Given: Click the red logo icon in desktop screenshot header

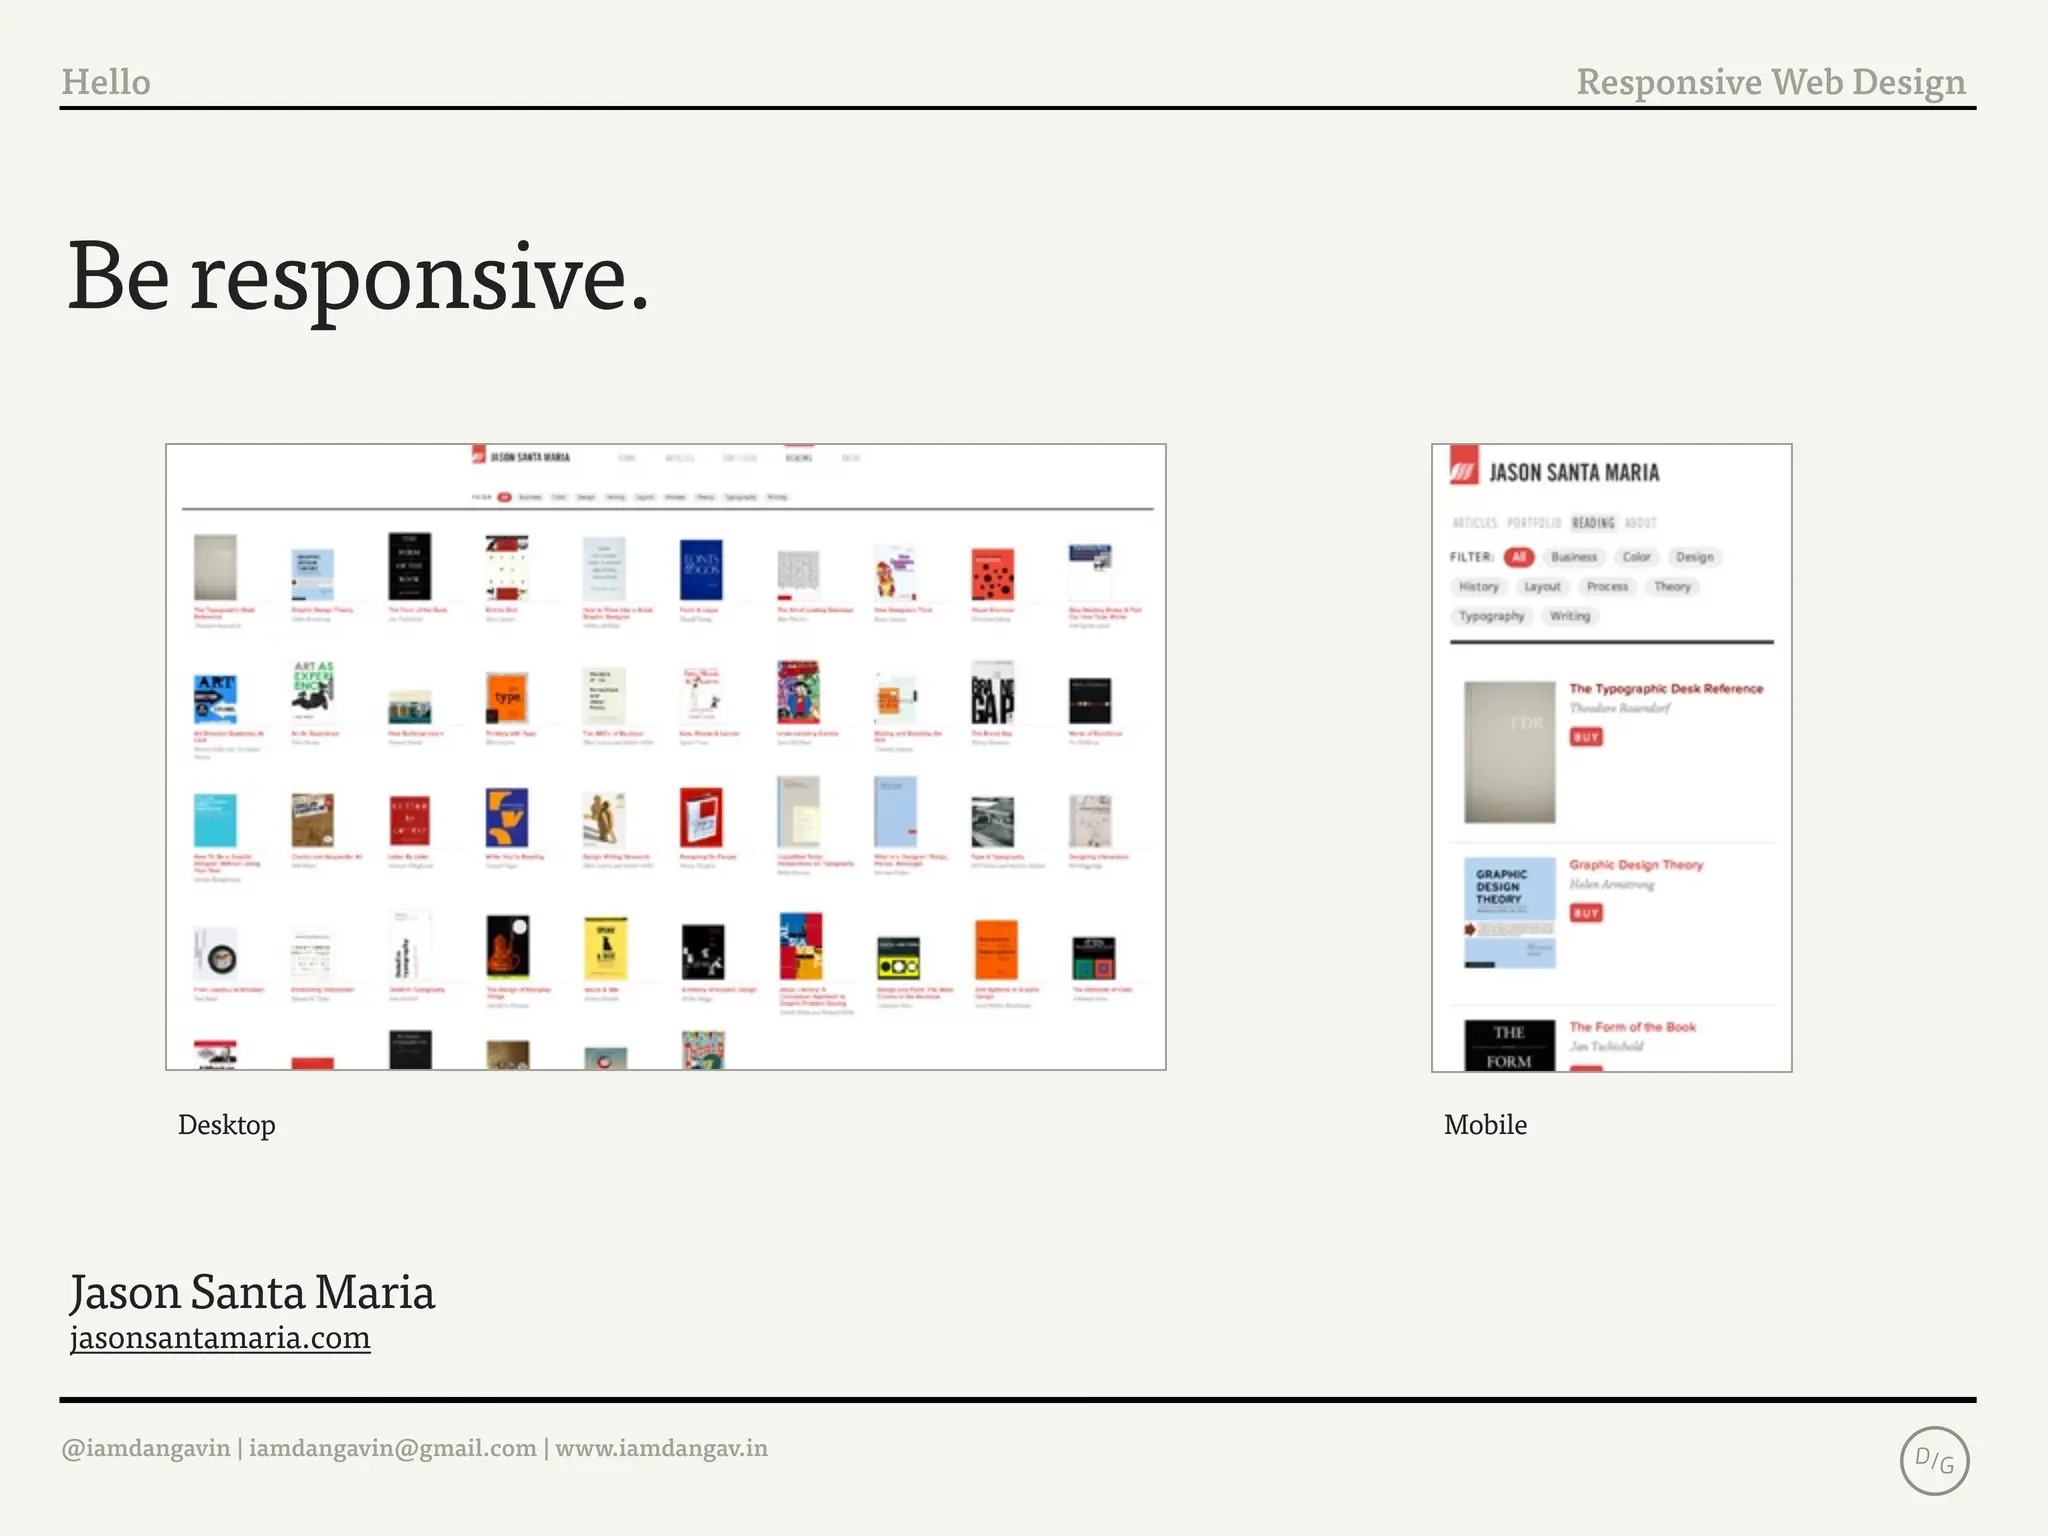Looking at the screenshot, I should tap(479, 456).
